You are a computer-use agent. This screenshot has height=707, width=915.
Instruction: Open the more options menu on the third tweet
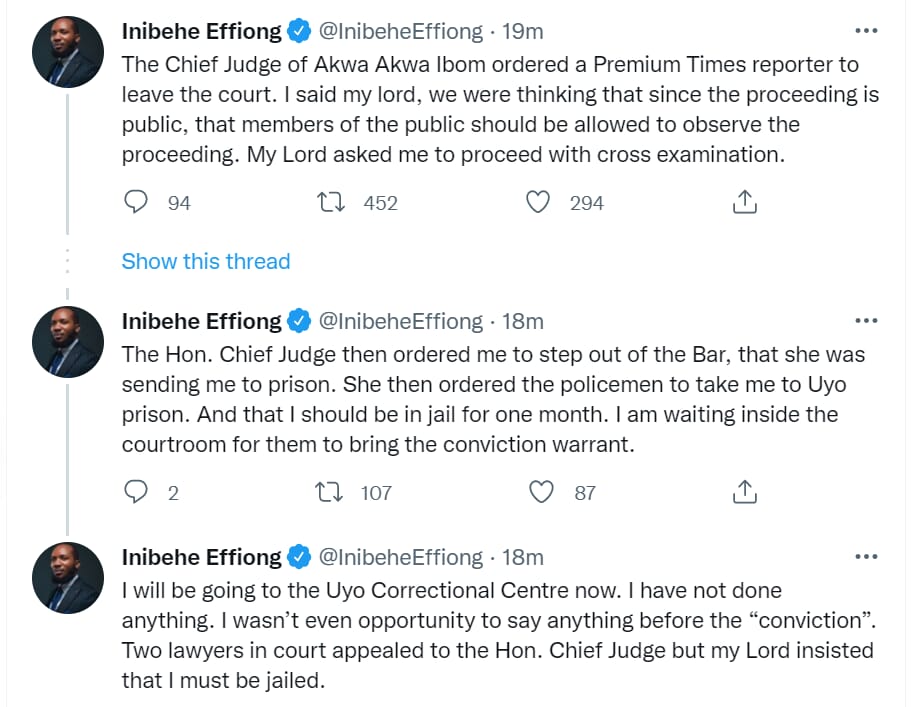[x=864, y=557]
